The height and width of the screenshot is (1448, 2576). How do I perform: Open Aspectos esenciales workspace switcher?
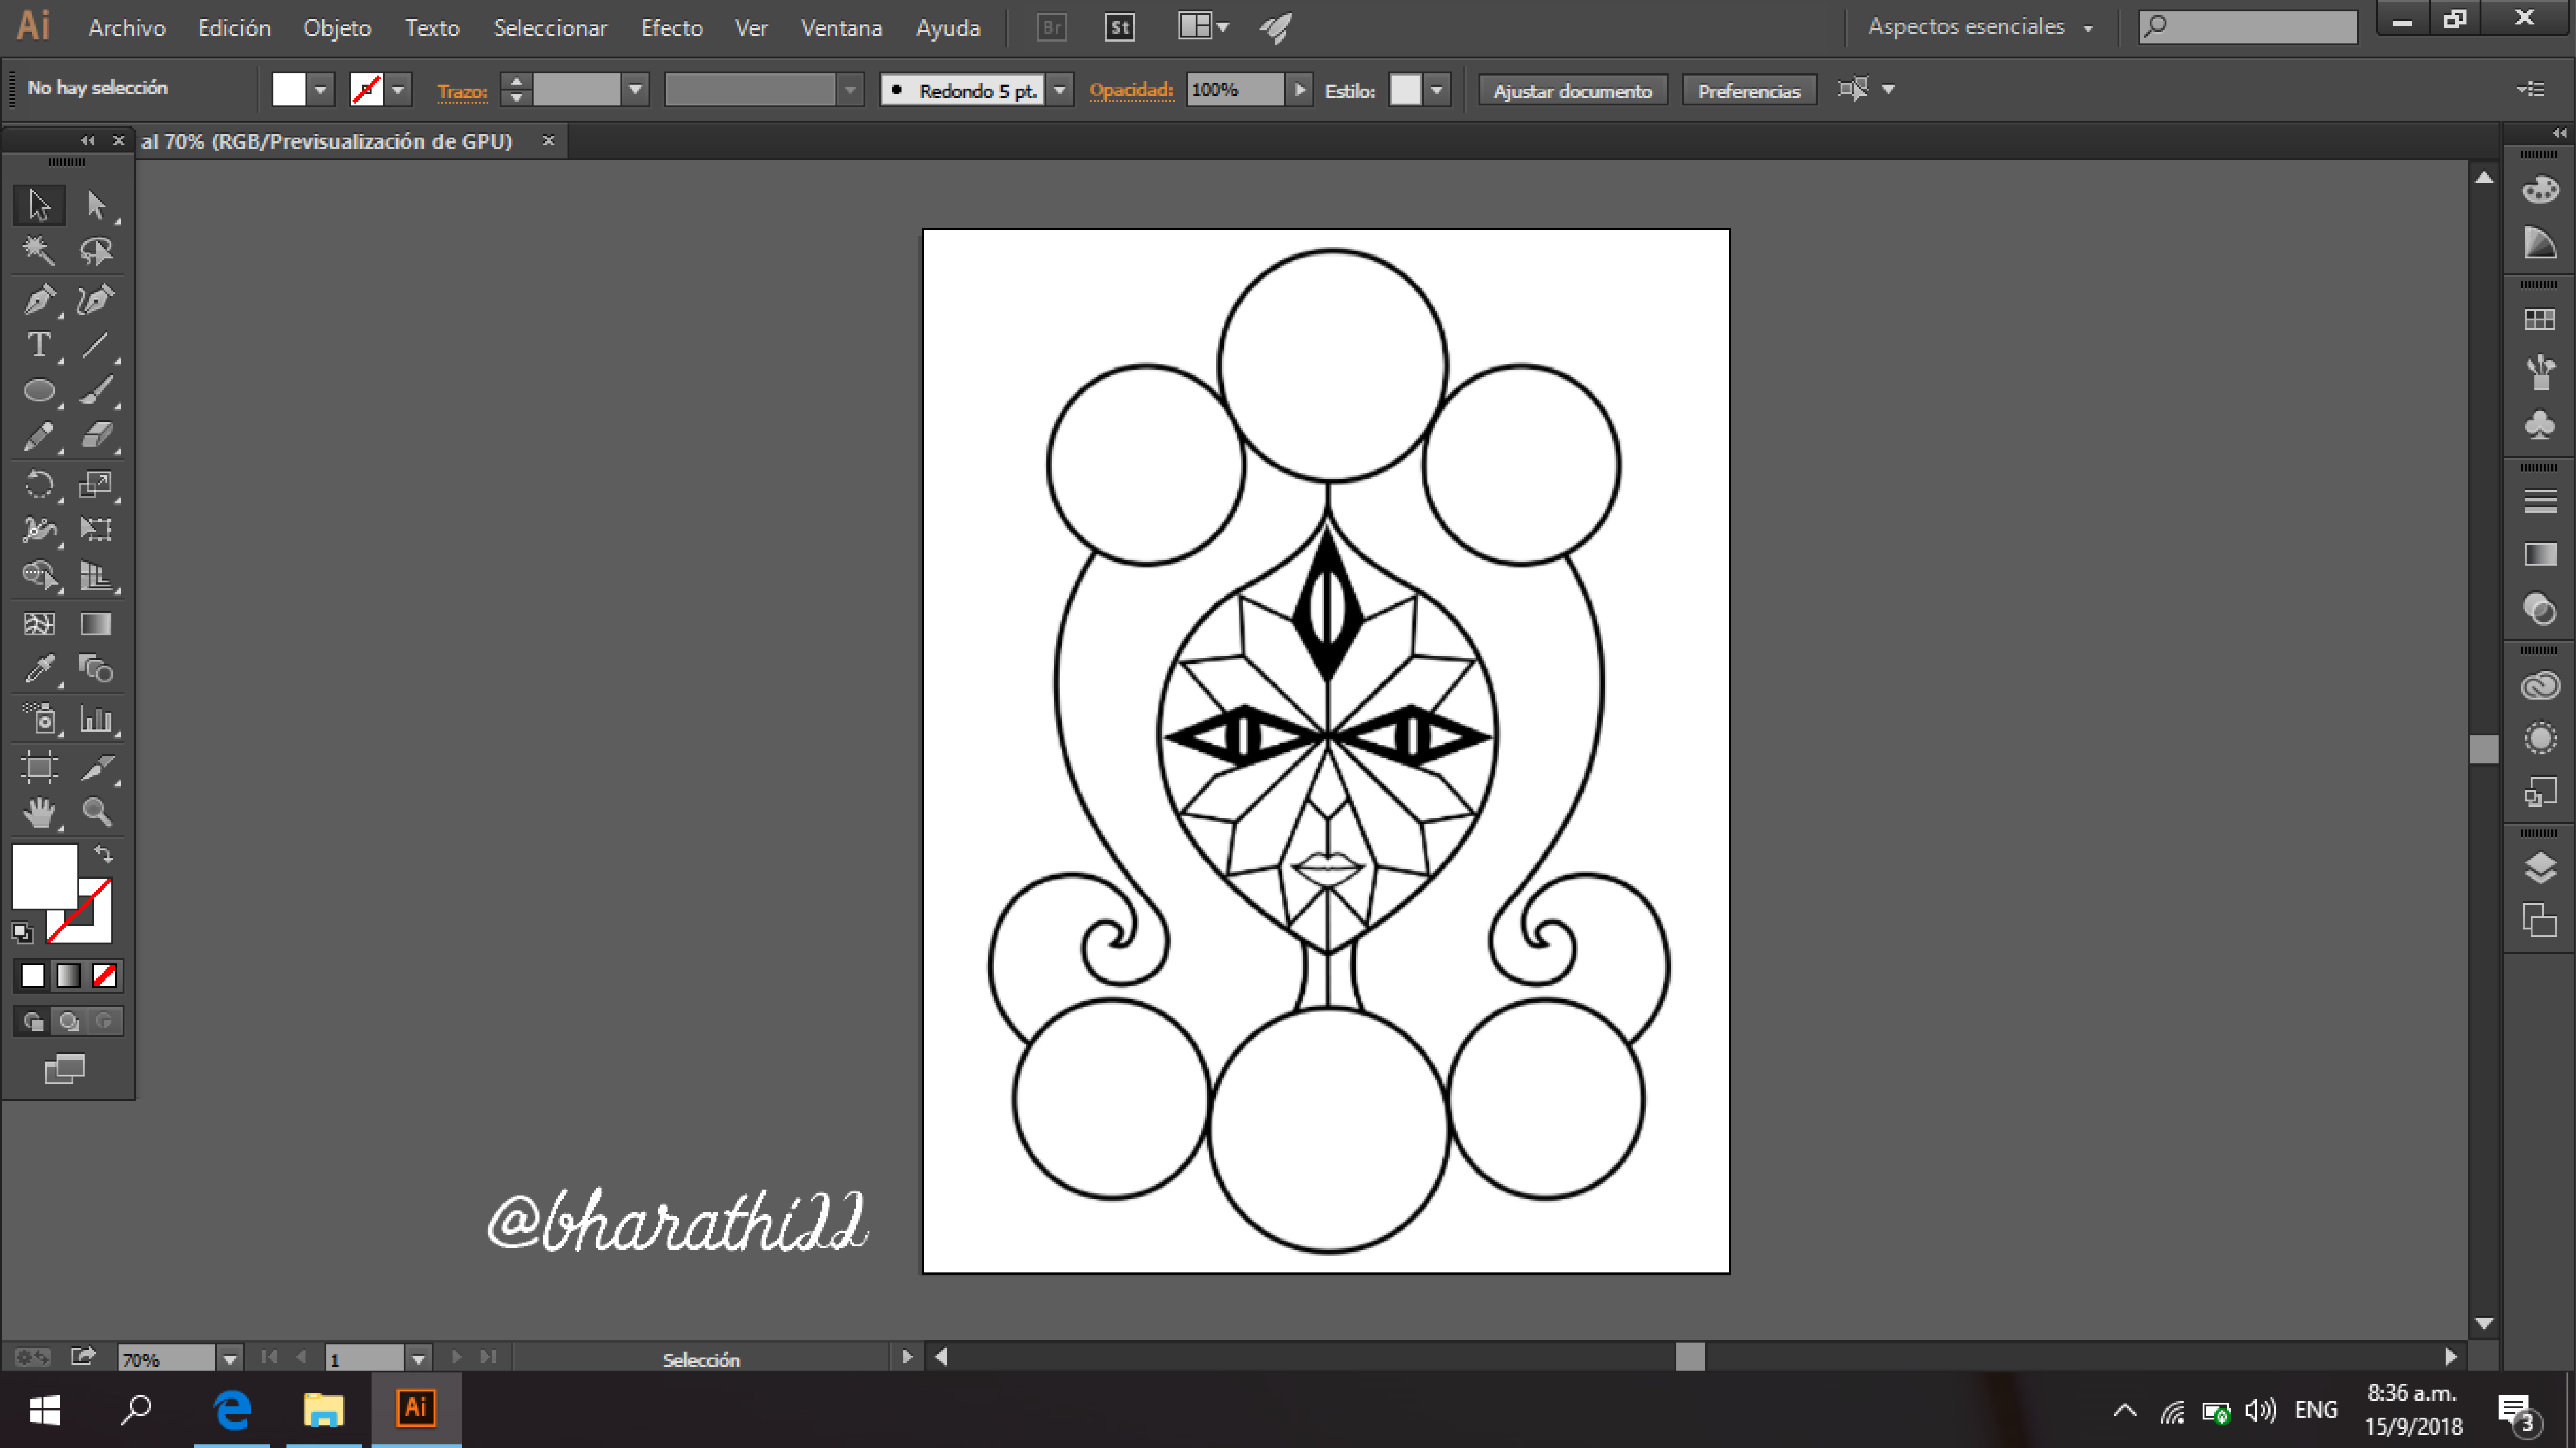pos(1980,27)
